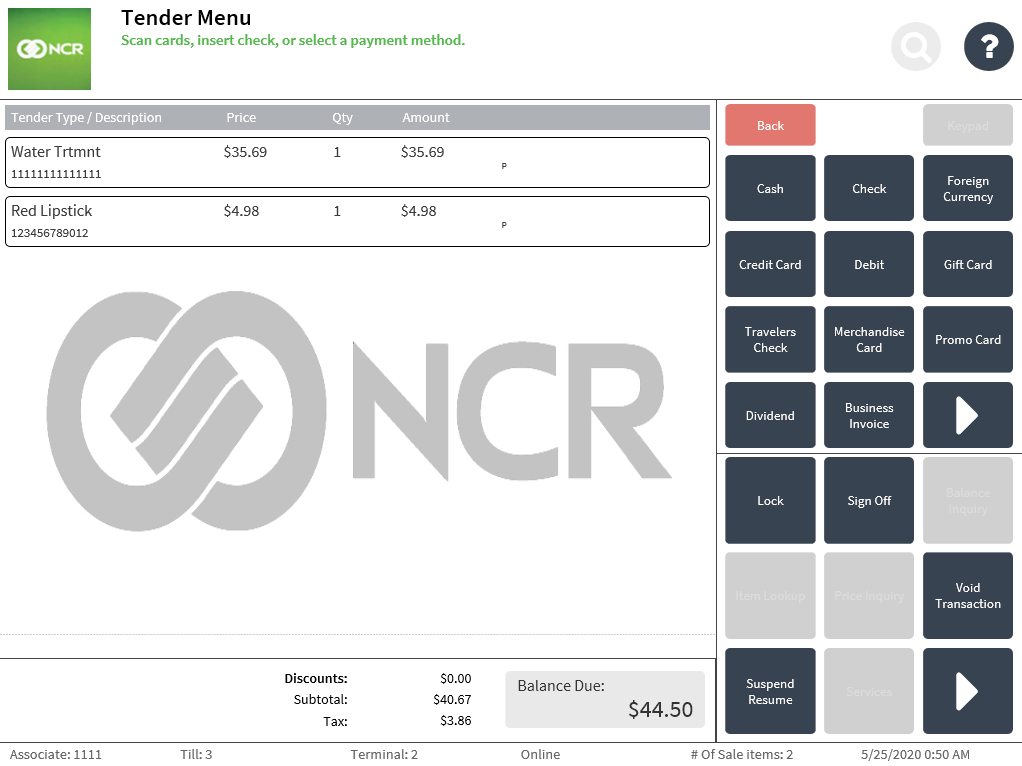Click the Red Lipstick barcode 123456789012
1022x766 pixels.
coord(50,233)
